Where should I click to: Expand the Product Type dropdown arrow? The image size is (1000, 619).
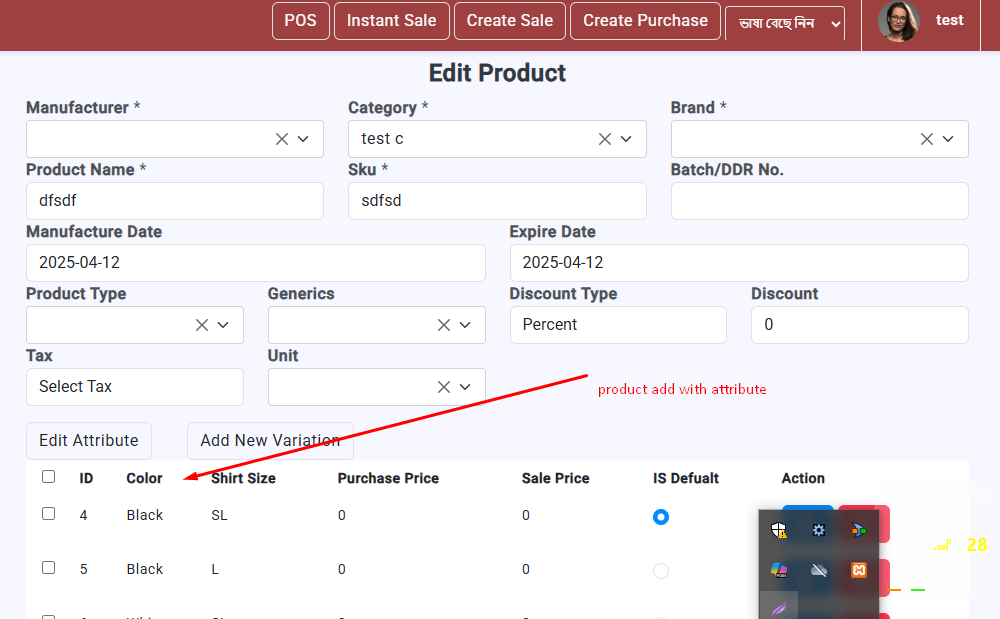pos(223,325)
